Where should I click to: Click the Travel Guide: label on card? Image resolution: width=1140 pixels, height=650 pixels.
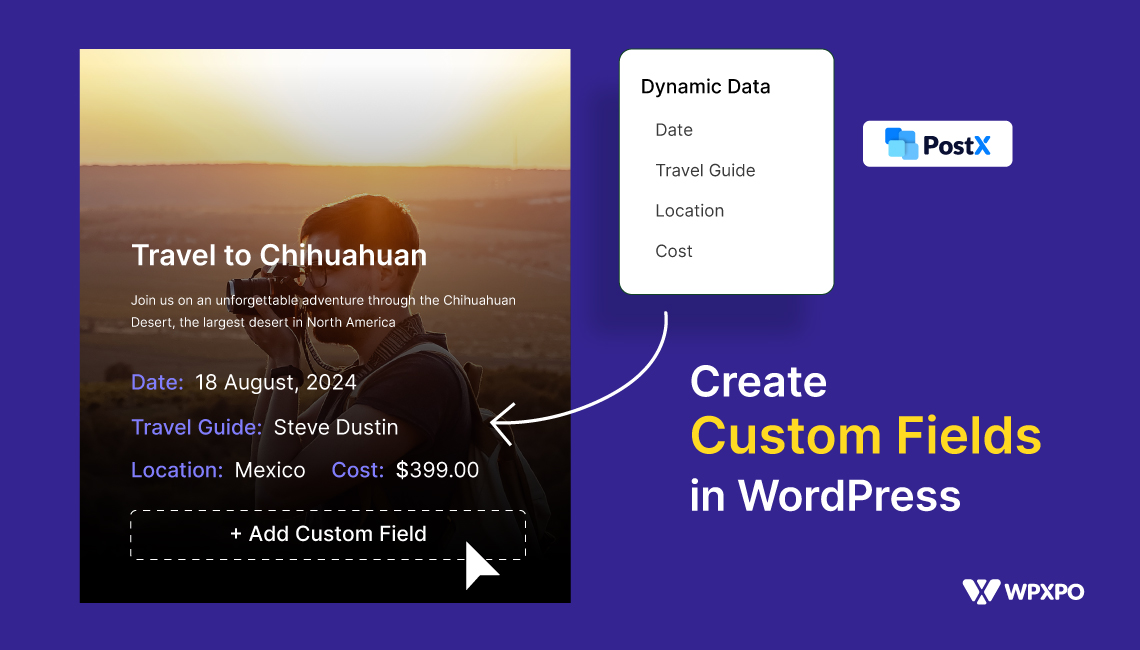coord(196,428)
